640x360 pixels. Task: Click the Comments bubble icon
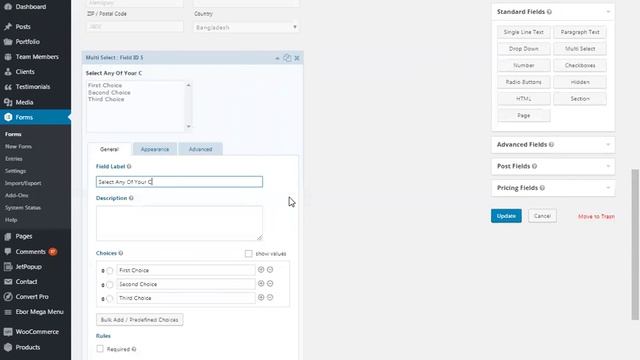tap(8, 251)
